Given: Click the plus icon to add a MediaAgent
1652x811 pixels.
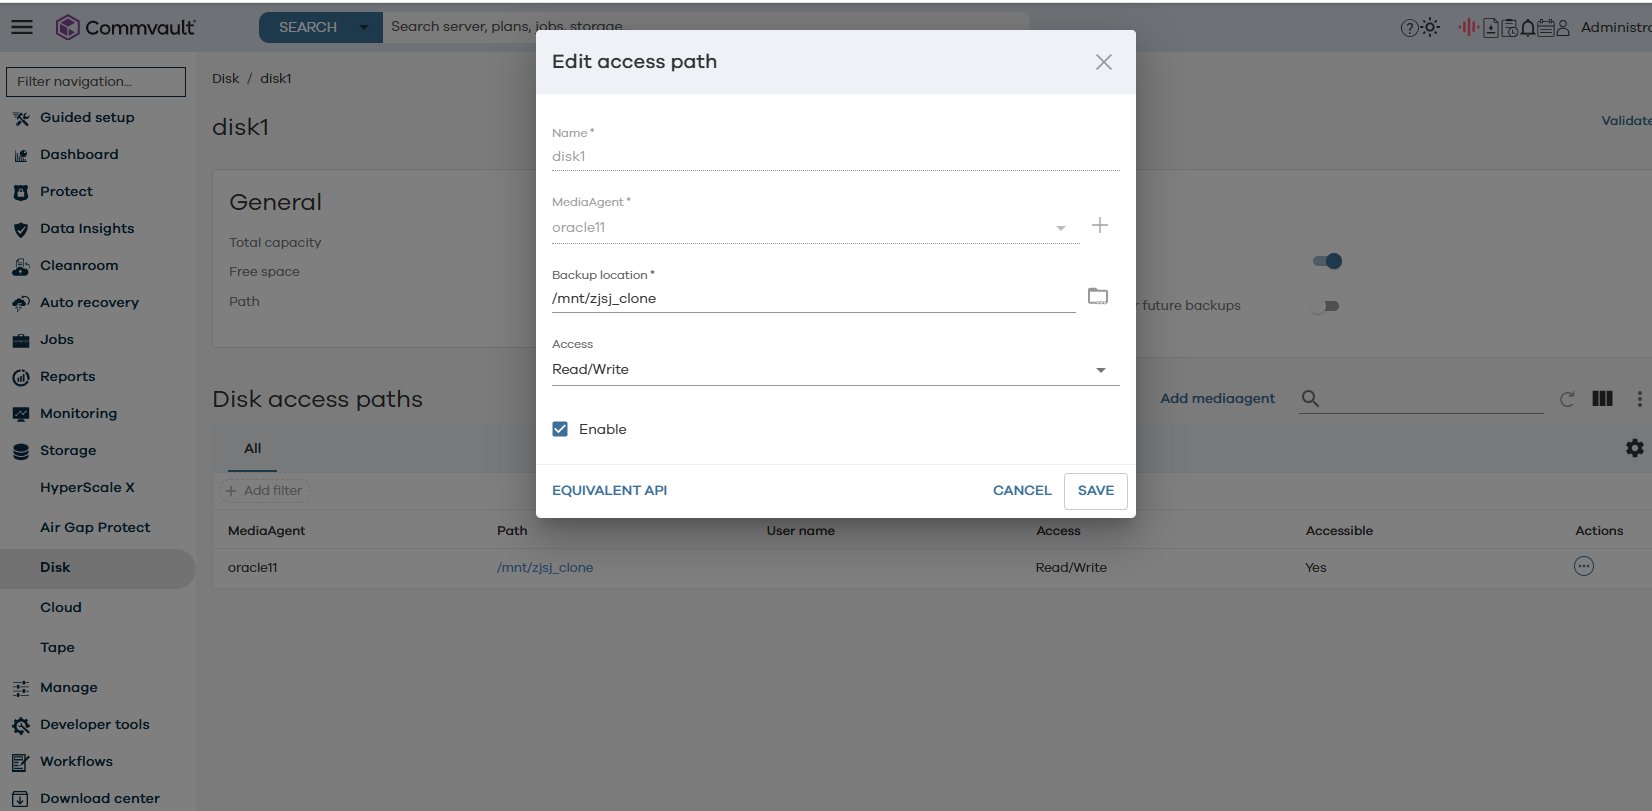Looking at the screenshot, I should pyautogui.click(x=1099, y=226).
